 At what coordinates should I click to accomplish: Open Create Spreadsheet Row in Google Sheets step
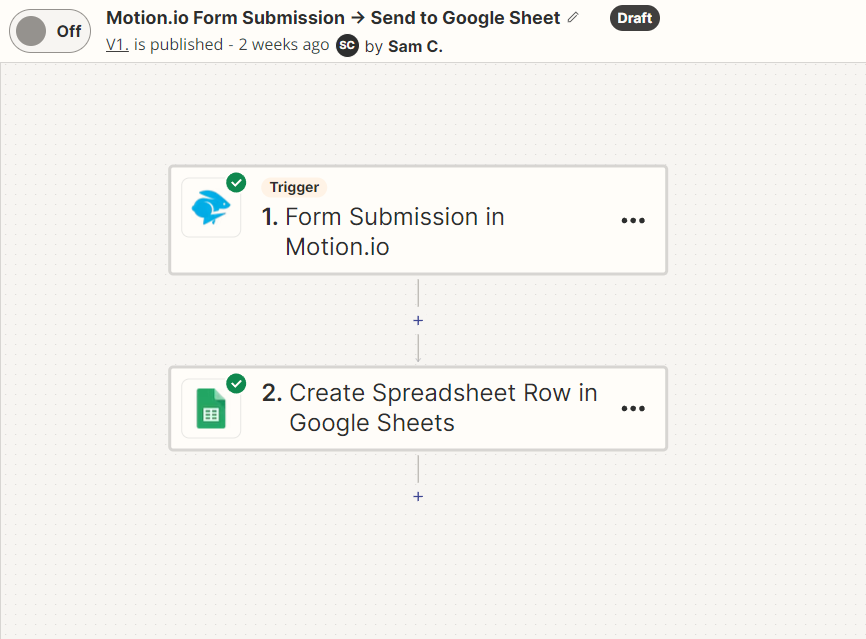click(418, 409)
